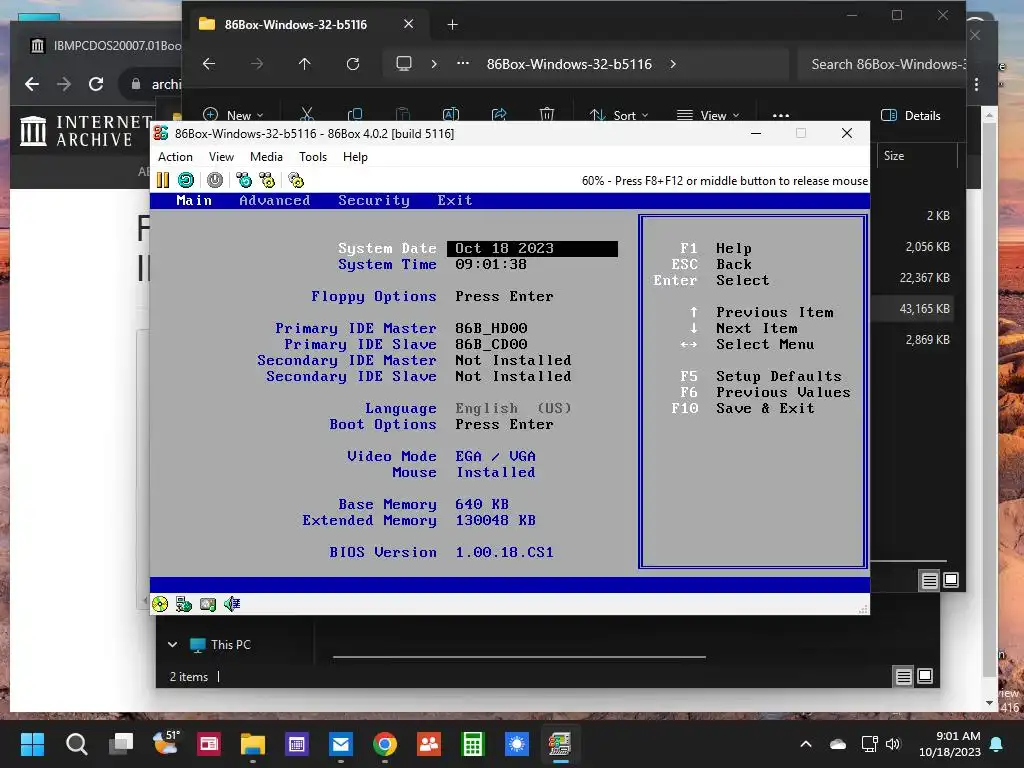1024x768 pixels.
Task: Open the clock showing 9:01 AM
Action: click(950, 744)
